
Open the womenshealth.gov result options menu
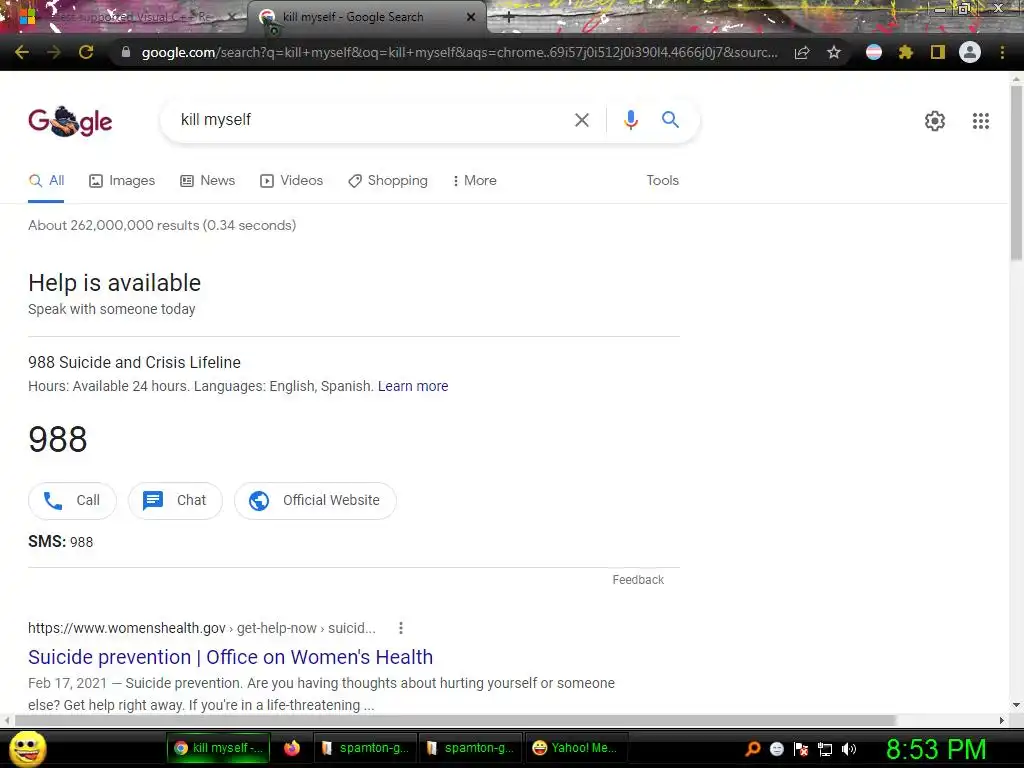[401, 628]
